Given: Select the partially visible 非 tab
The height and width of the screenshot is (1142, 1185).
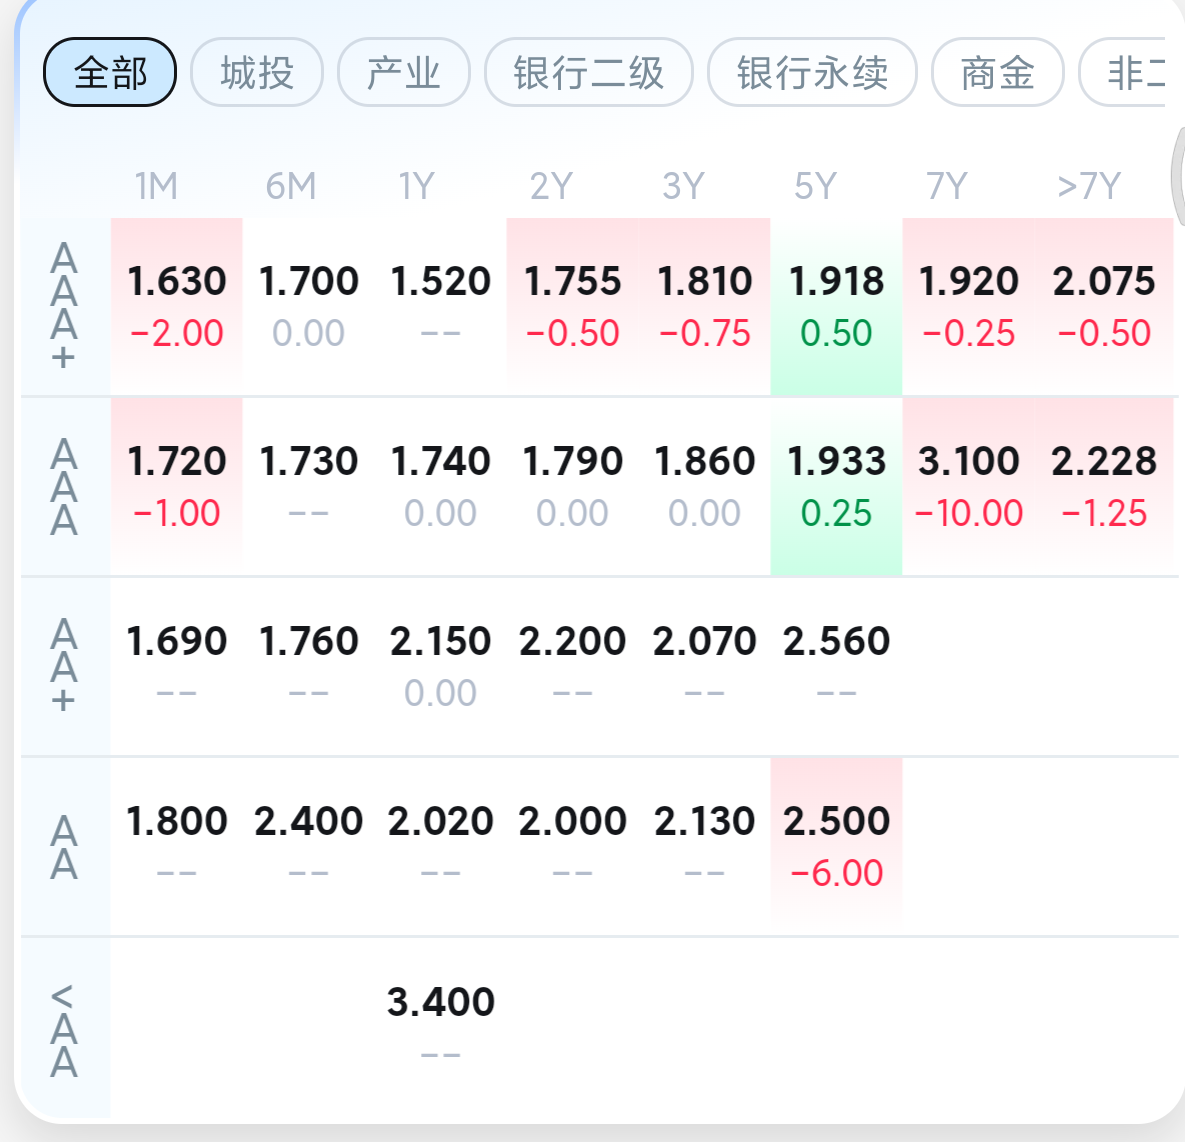Looking at the screenshot, I should tap(1126, 73).
